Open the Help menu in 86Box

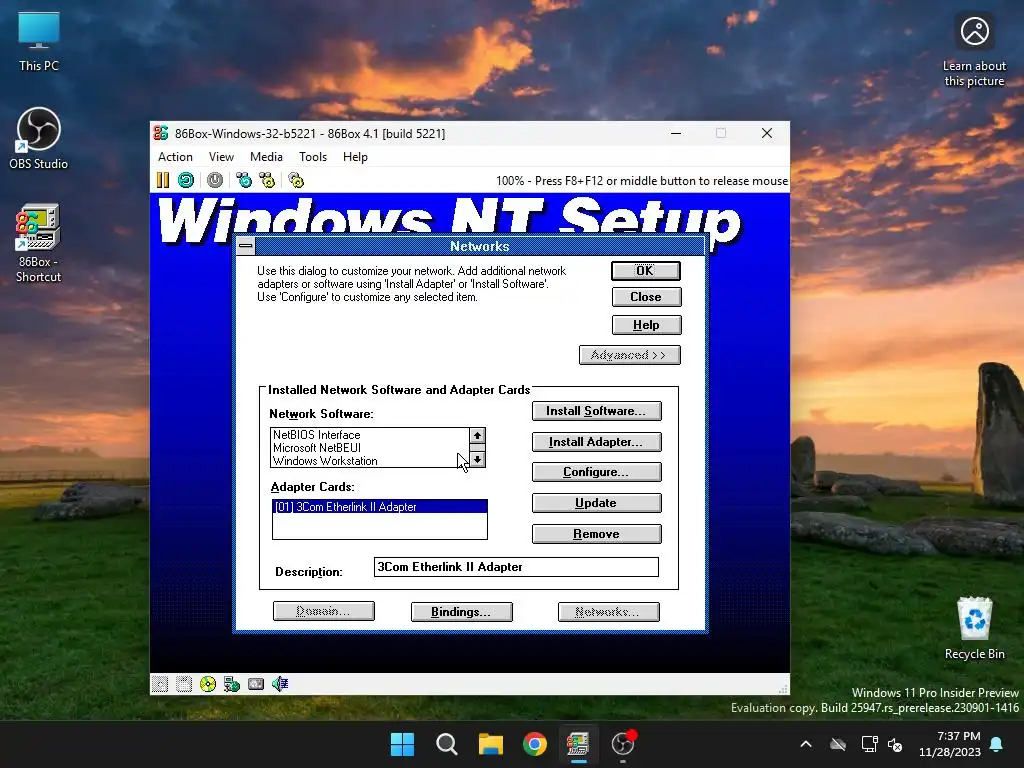[x=355, y=157]
